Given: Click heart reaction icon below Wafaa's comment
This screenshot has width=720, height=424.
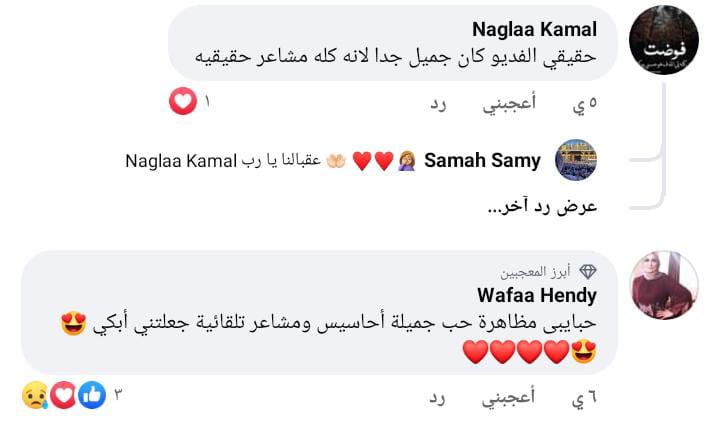Looking at the screenshot, I should tap(63, 397).
